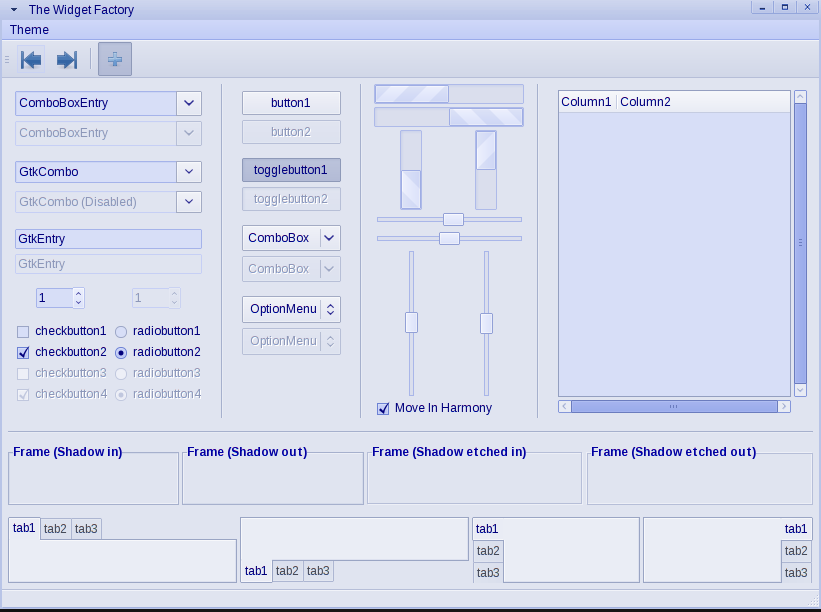
Task: Click the toolbar drag handle grip
Action: [7, 59]
